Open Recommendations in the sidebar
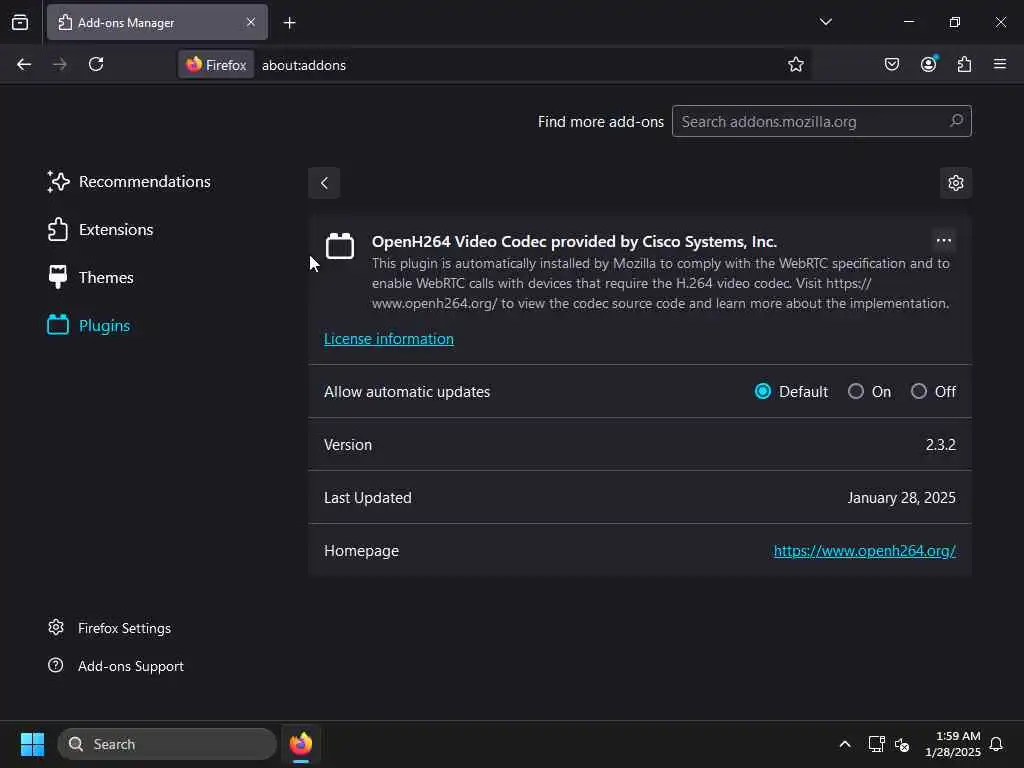Image resolution: width=1024 pixels, height=768 pixels. coord(129,182)
